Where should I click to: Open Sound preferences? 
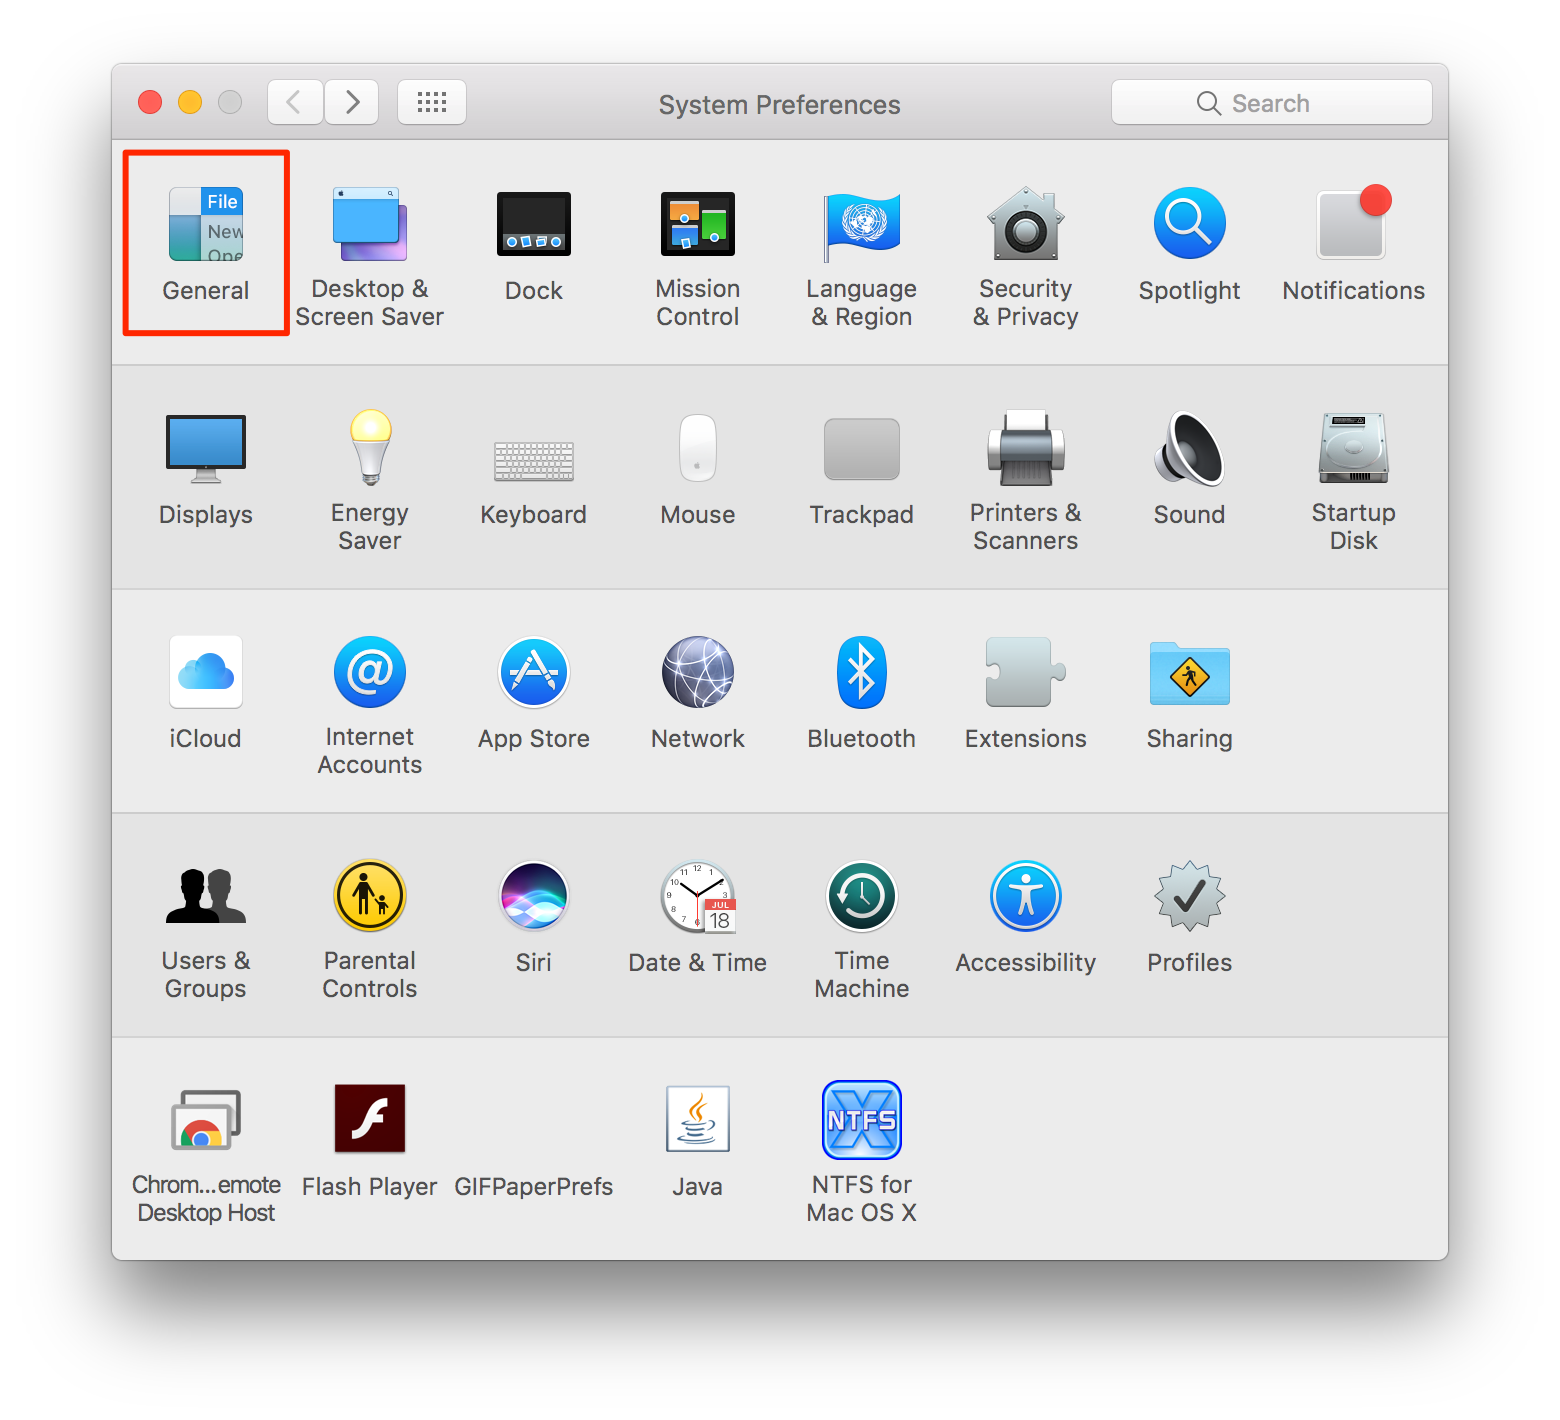[1190, 469]
